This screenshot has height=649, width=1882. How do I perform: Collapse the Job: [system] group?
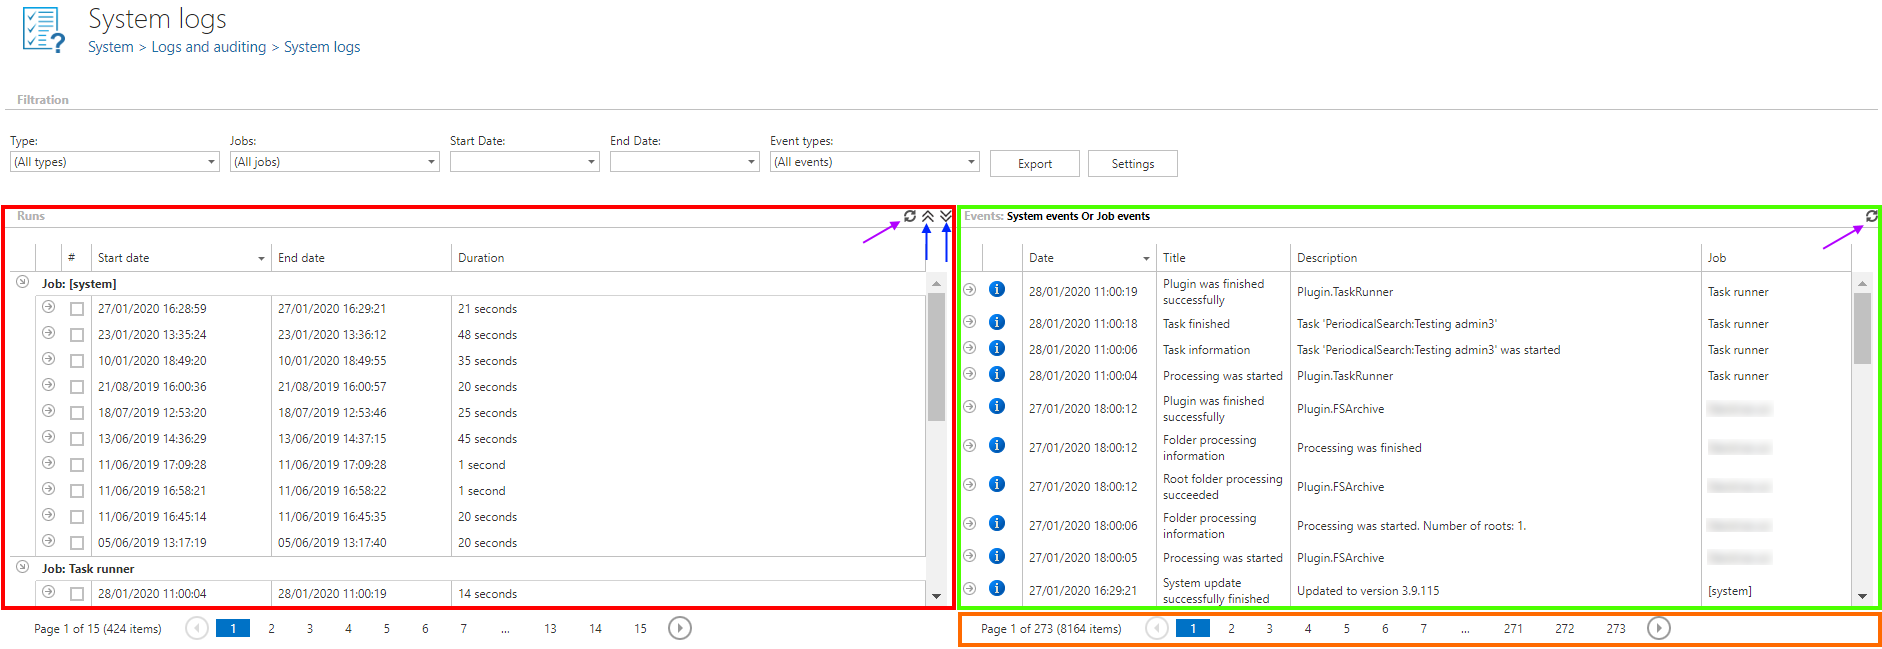pyautogui.click(x=22, y=283)
